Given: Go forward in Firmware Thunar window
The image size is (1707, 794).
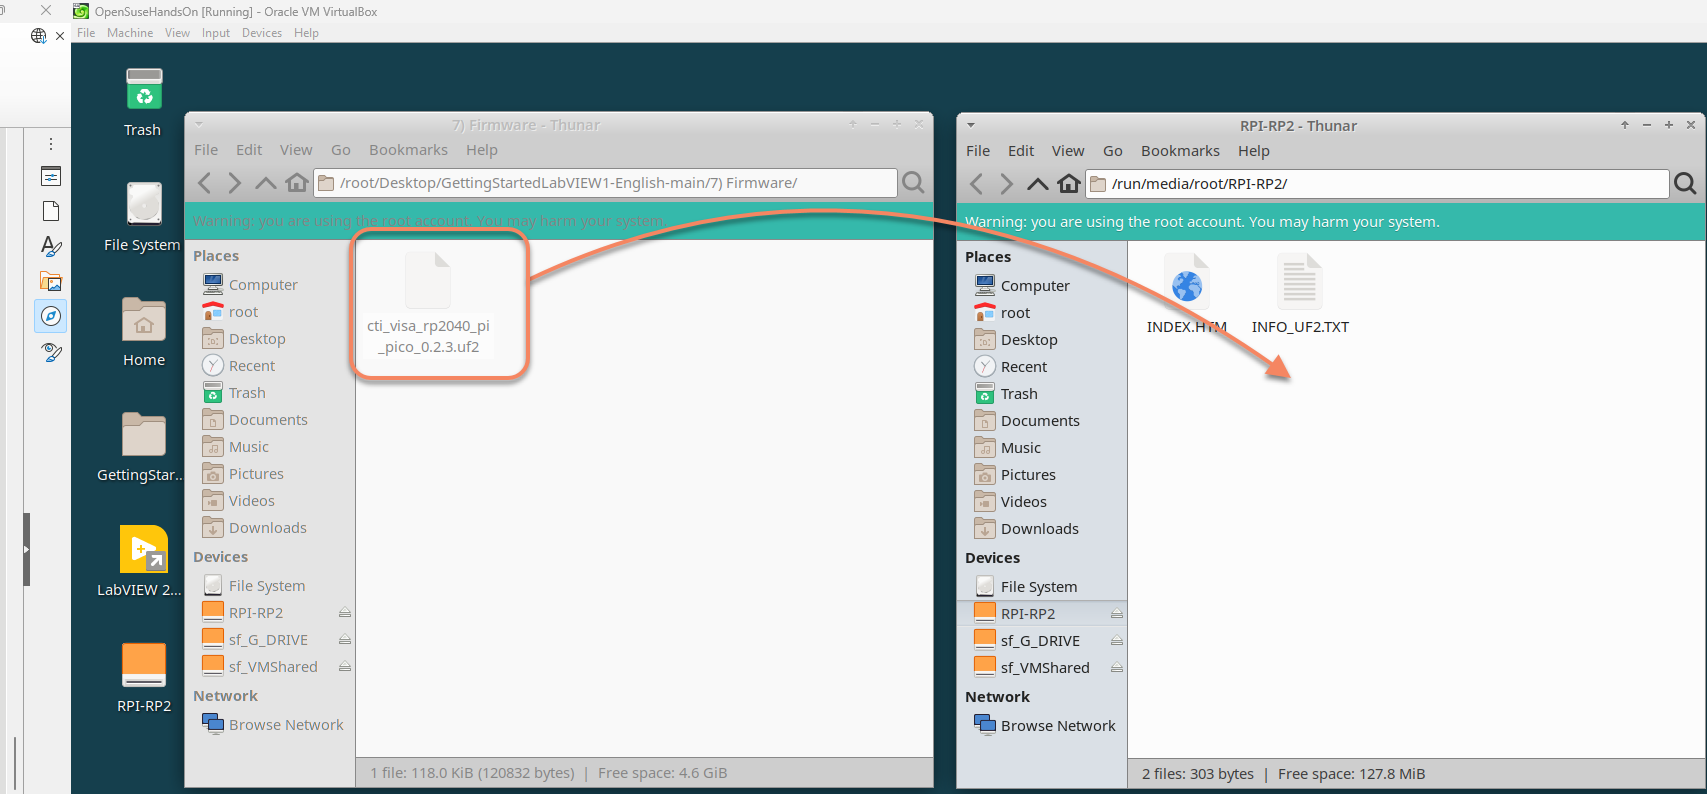Looking at the screenshot, I should point(234,183).
